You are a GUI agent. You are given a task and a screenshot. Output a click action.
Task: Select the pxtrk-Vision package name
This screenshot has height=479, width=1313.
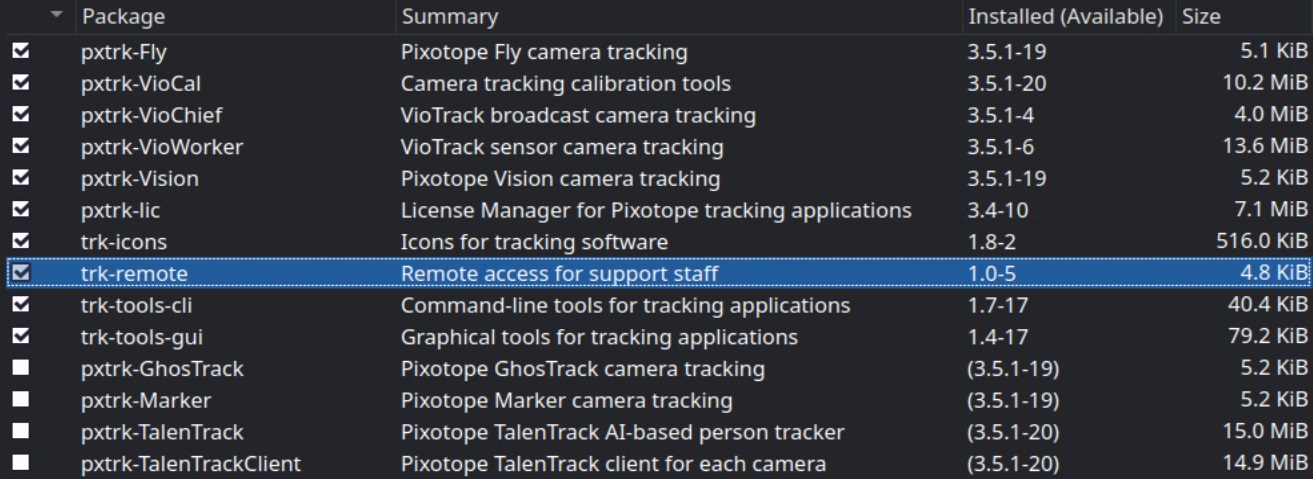coord(139,179)
